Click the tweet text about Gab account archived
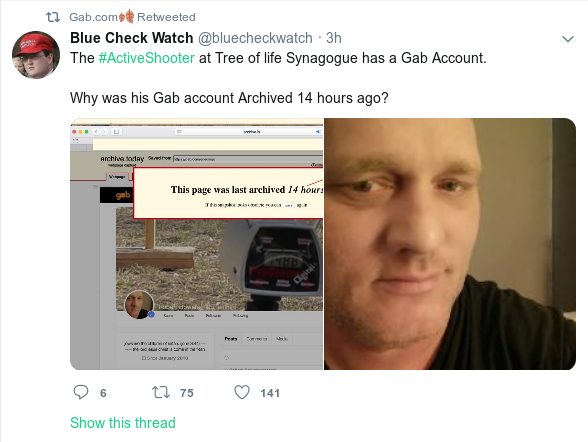Screen dimensions: 588x442 pyautogui.click(x=229, y=98)
